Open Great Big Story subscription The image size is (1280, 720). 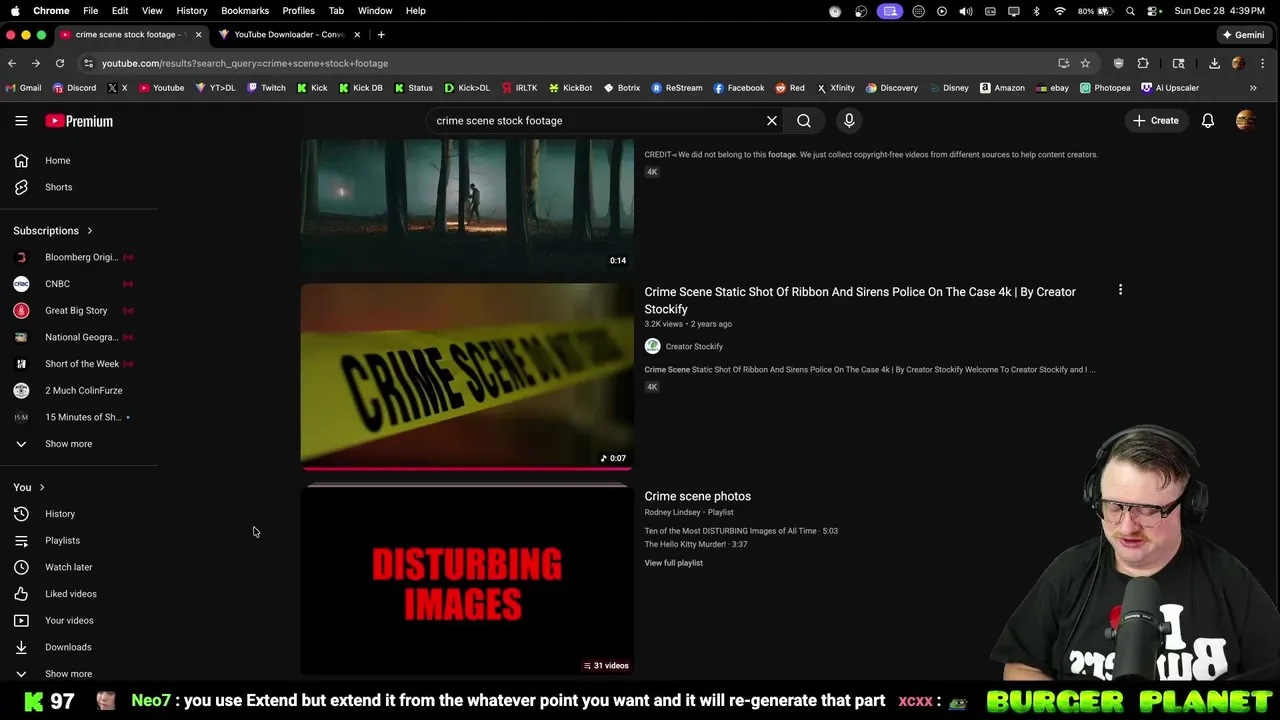(78, 311)
